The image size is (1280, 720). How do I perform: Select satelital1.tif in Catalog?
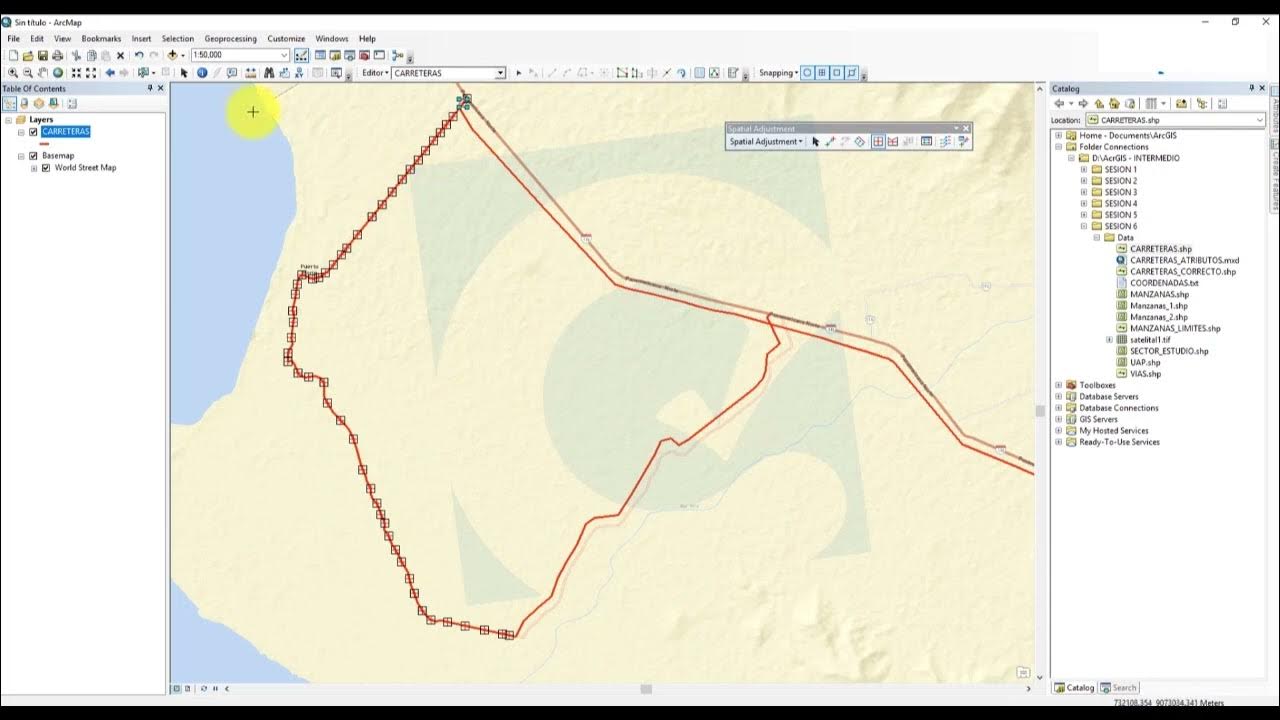(1150, 340)
